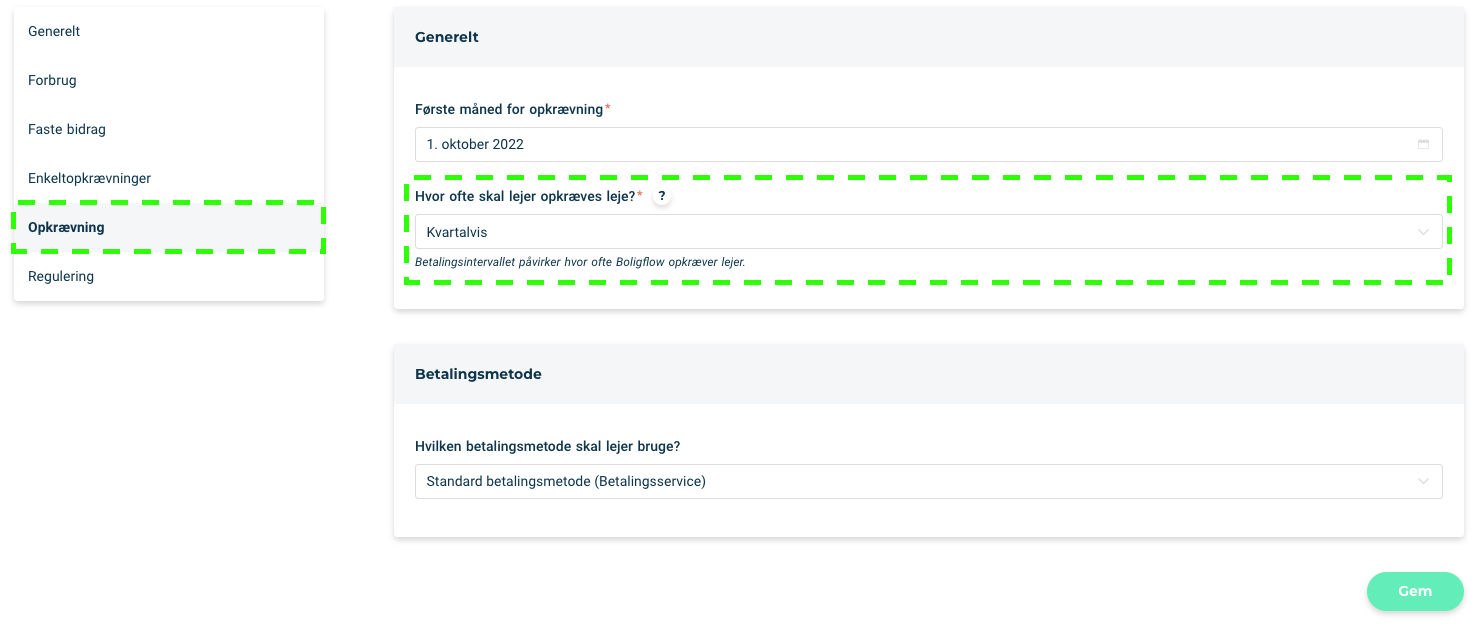The width and height of the screenshot is (1478, 631).
Task: Open the Generelt sidebar section
Action: [169, 31]
